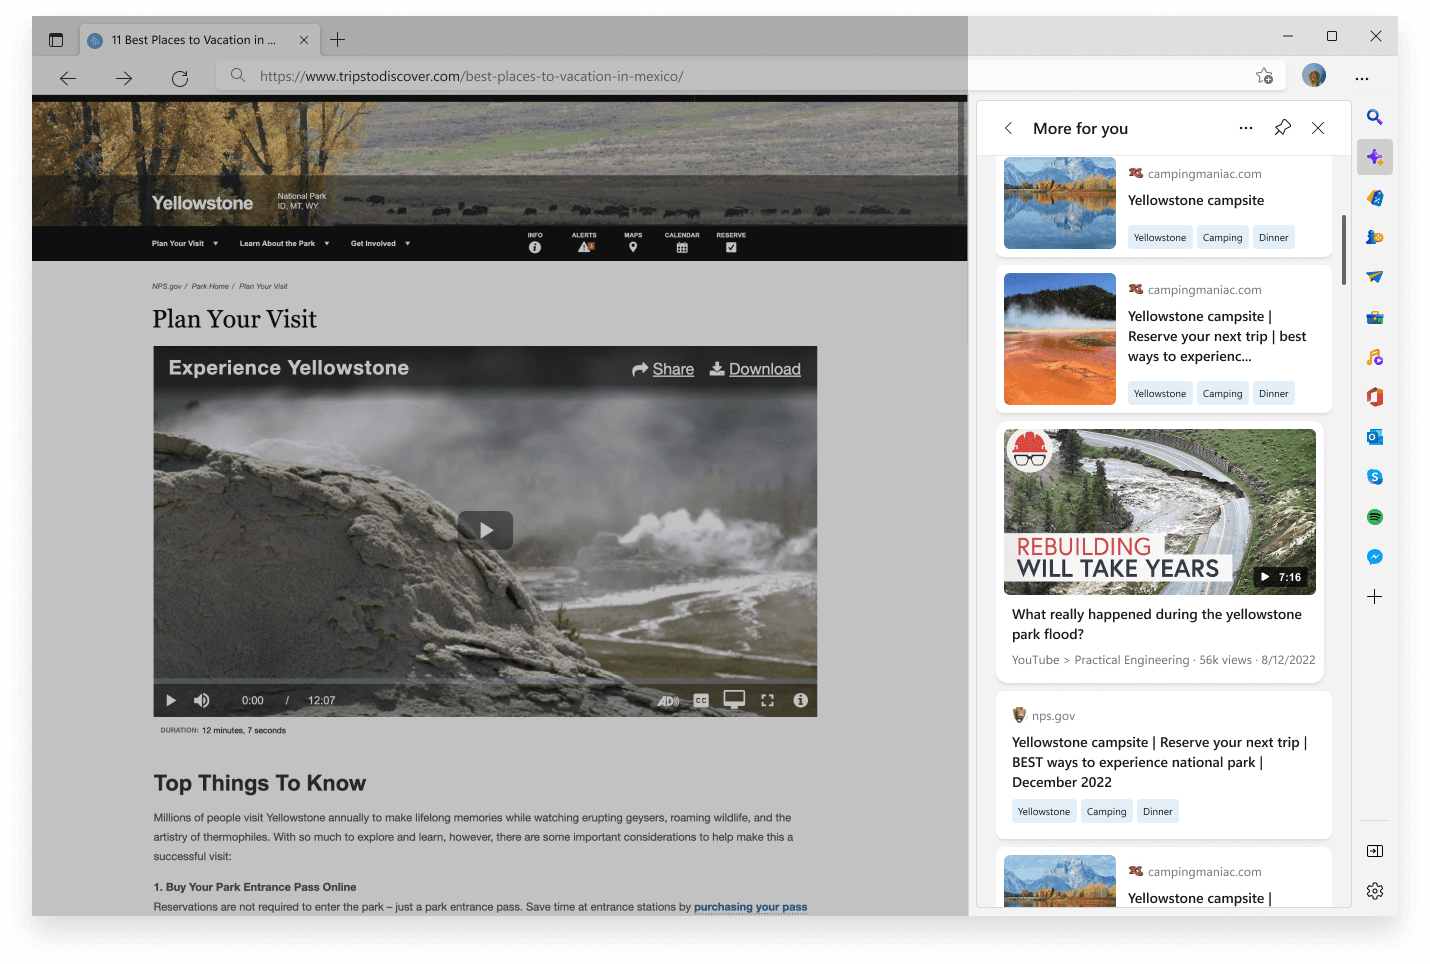Go back in the More for you panel
This screenshot has width=1430, height=964.
click(x=1009, y=128)
